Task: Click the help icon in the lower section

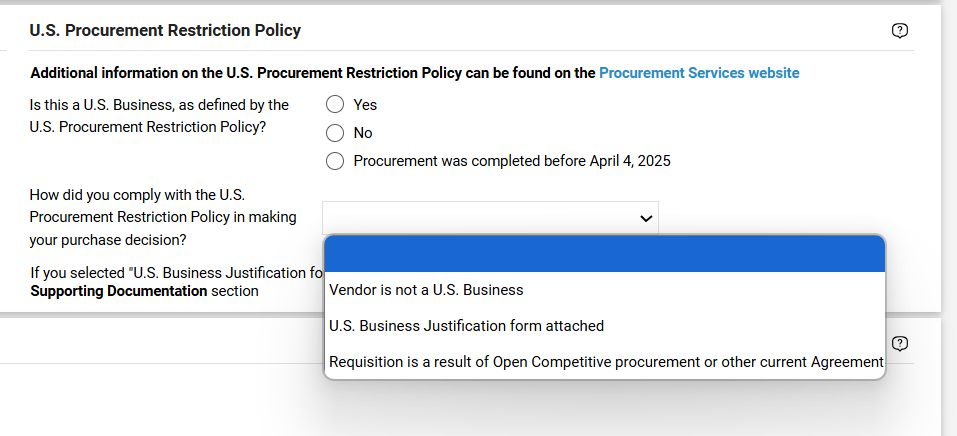Action: click(899, 344)
